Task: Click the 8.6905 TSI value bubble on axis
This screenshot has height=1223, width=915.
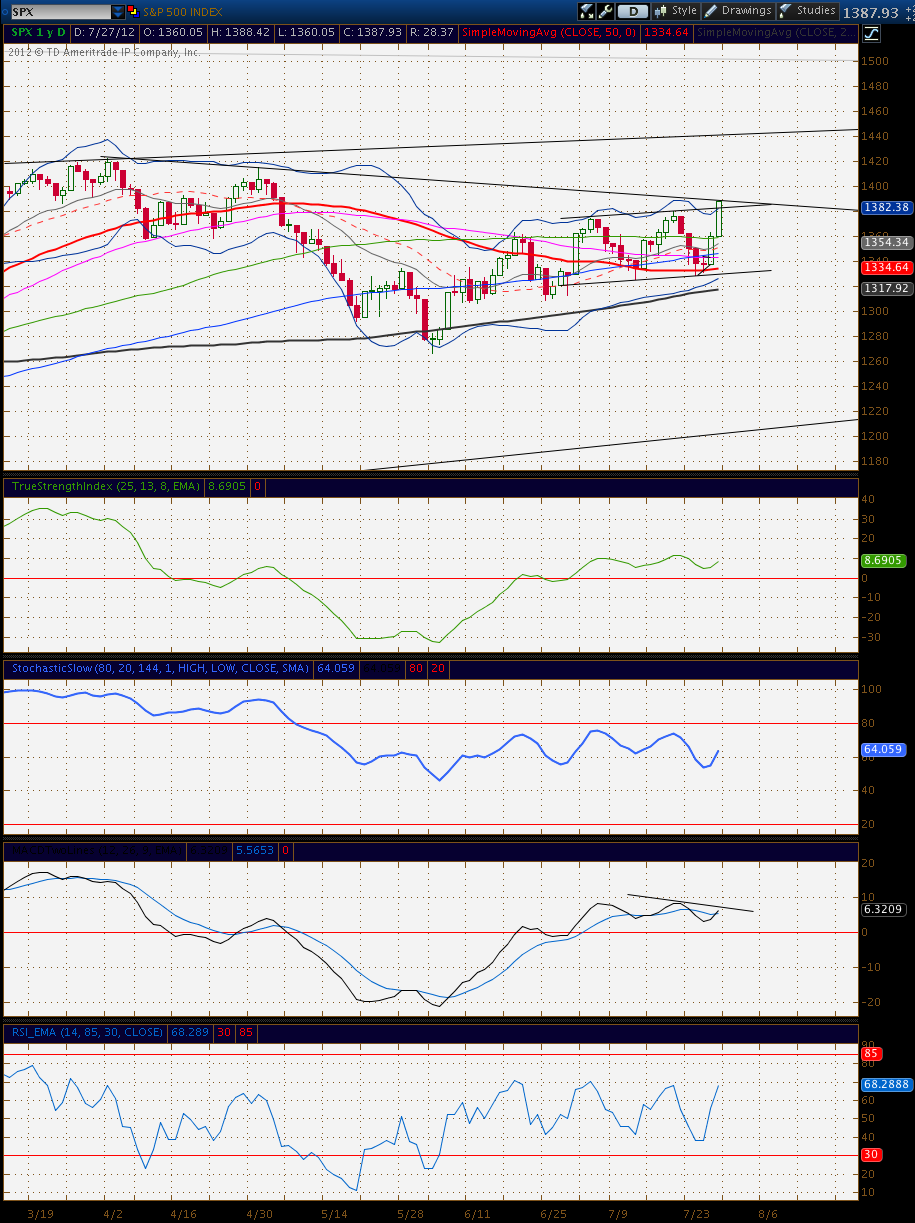Action: click(883, 563)
